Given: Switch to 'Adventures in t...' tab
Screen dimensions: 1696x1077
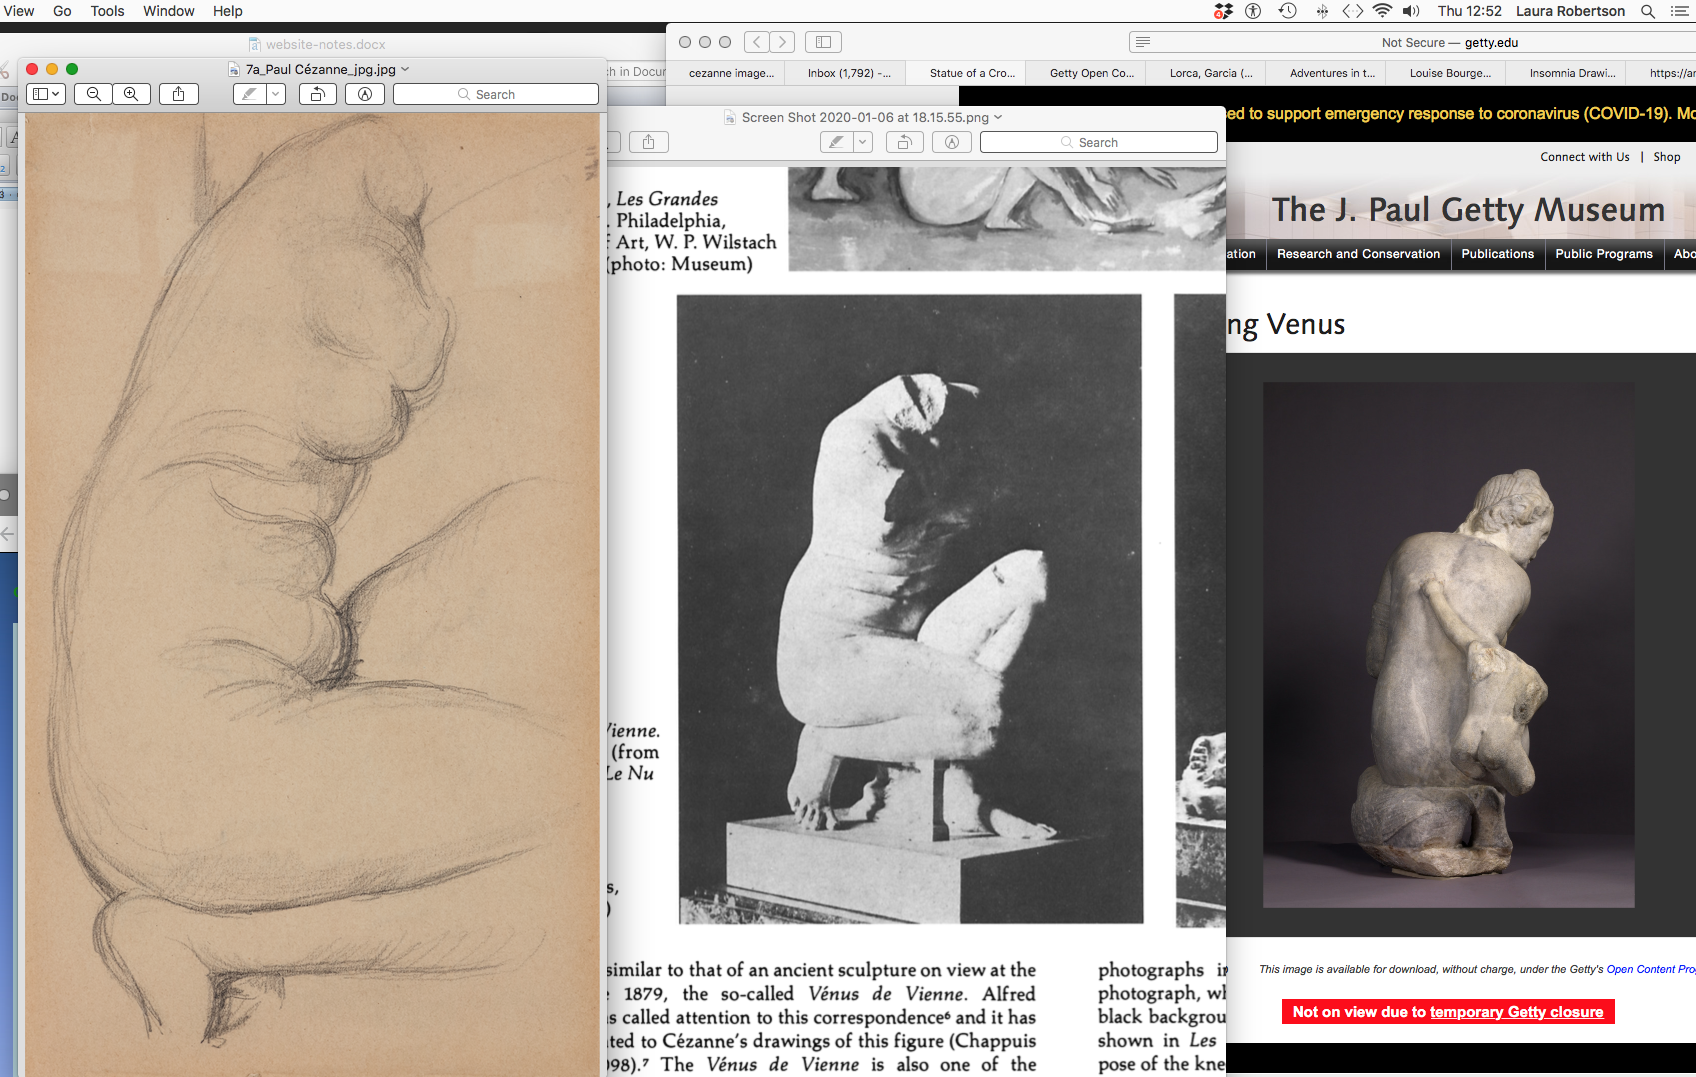Looking at the screenshot, I should click(x=1332, y=73).
